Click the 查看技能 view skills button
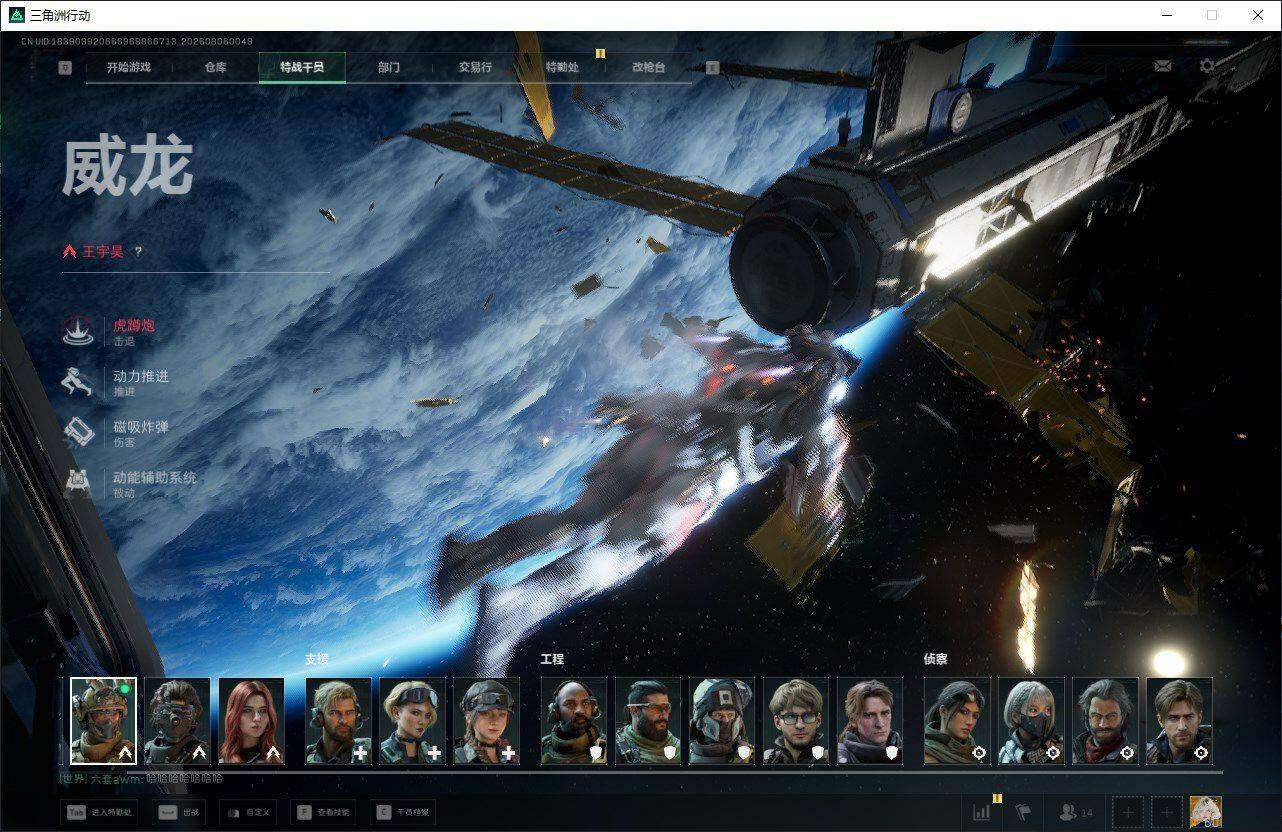This screenshot has height=832, width=1282. coord(324,813)
